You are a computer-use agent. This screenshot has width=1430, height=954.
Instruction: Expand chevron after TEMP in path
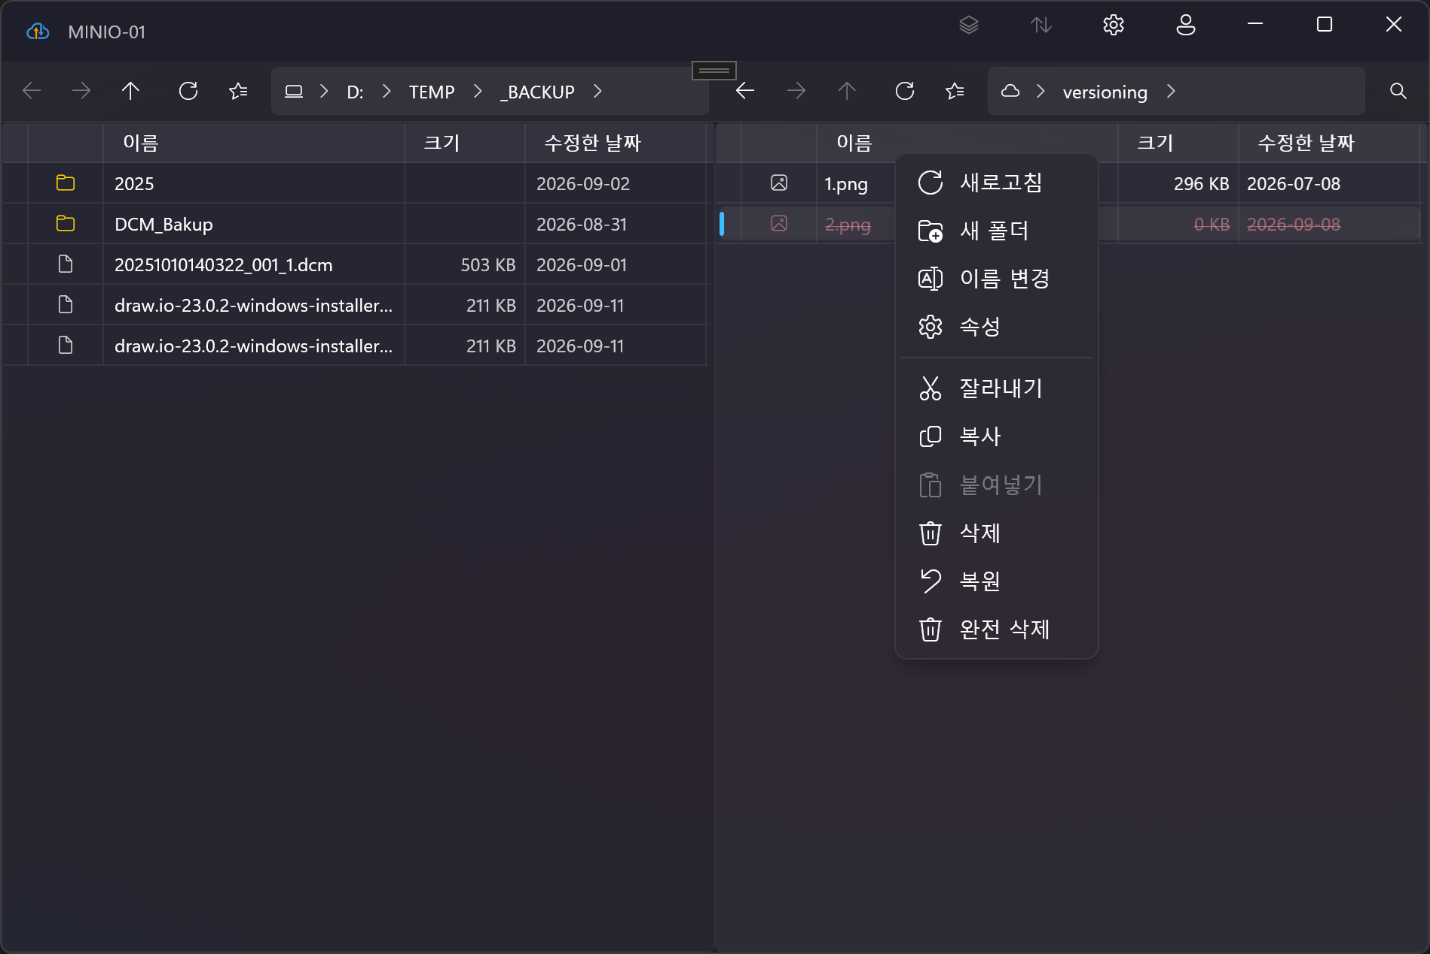coord(478,91)
